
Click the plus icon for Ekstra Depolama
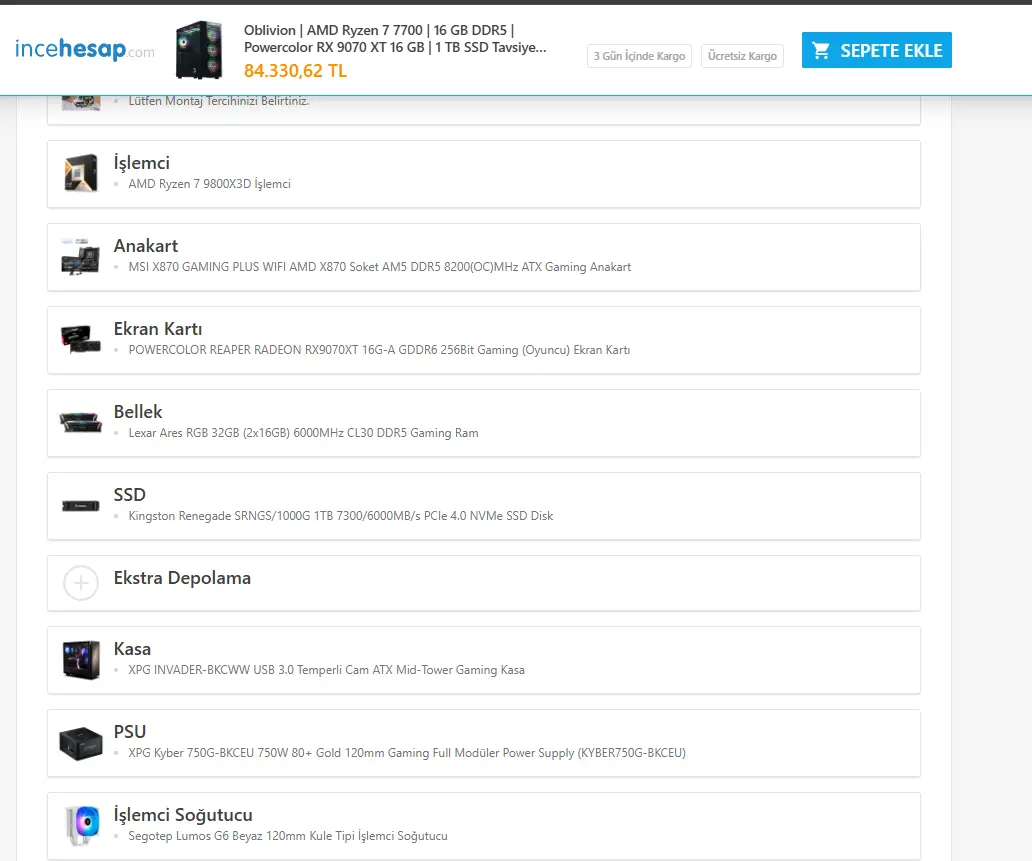tap(80, 583)
